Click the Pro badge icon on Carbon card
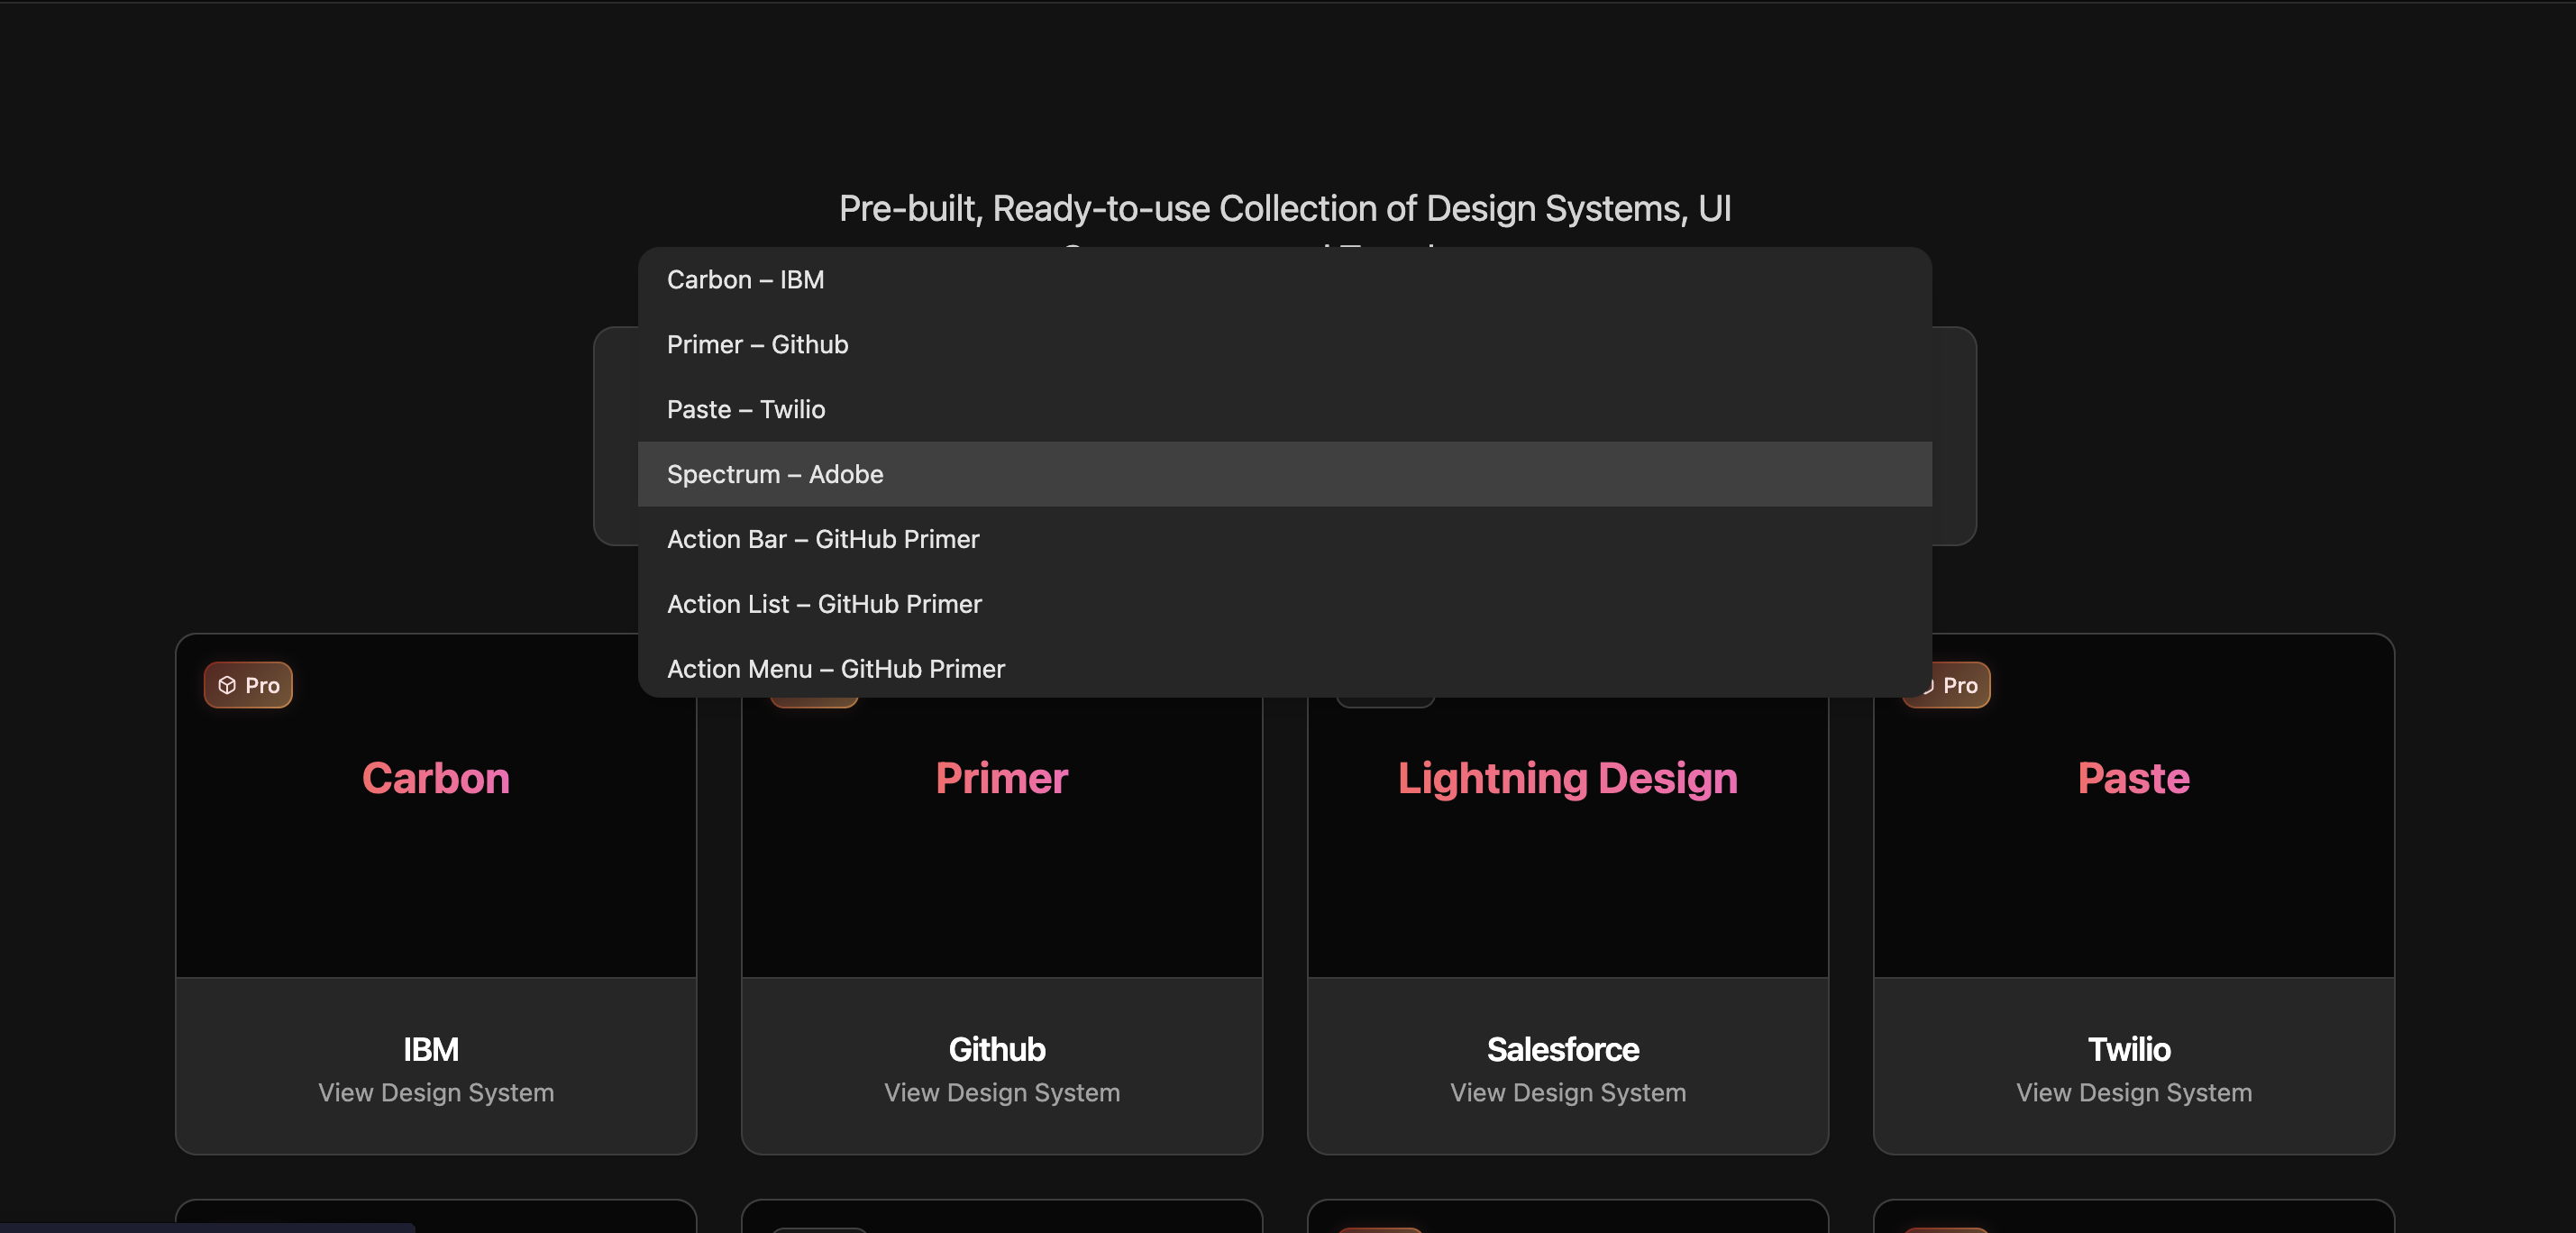 pos(227,686)
